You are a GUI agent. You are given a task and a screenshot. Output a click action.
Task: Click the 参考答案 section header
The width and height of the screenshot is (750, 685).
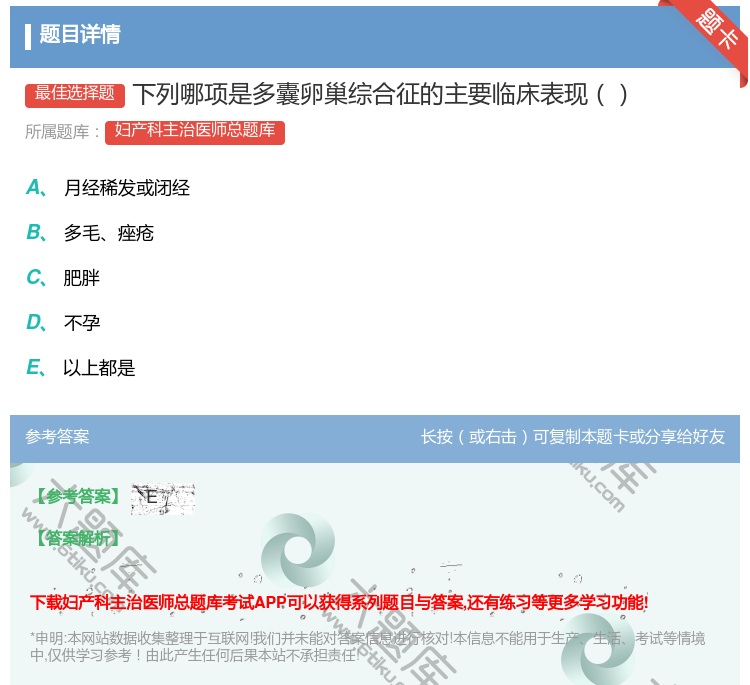[x=57, y=437]
